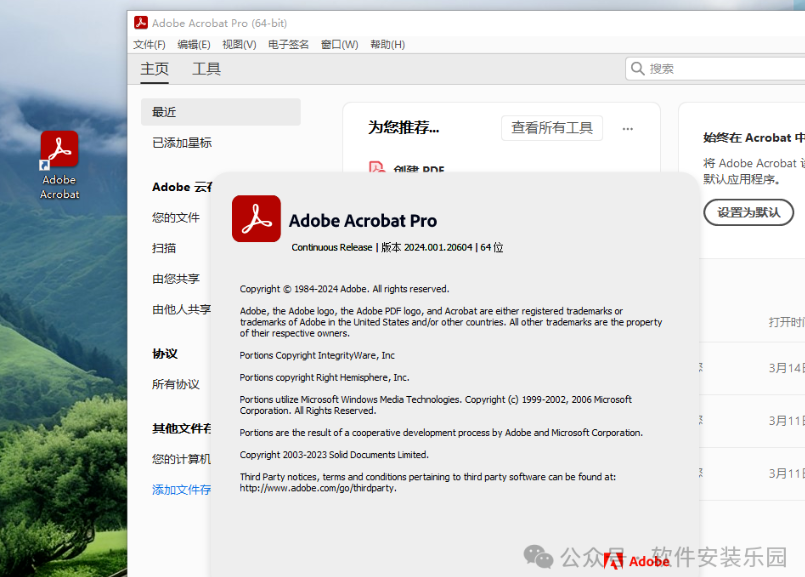Image resolution: width=805 pixels, height=577 pixels.
Task: Click the 创建 PDF tool icon
Action: pos(377,168)
